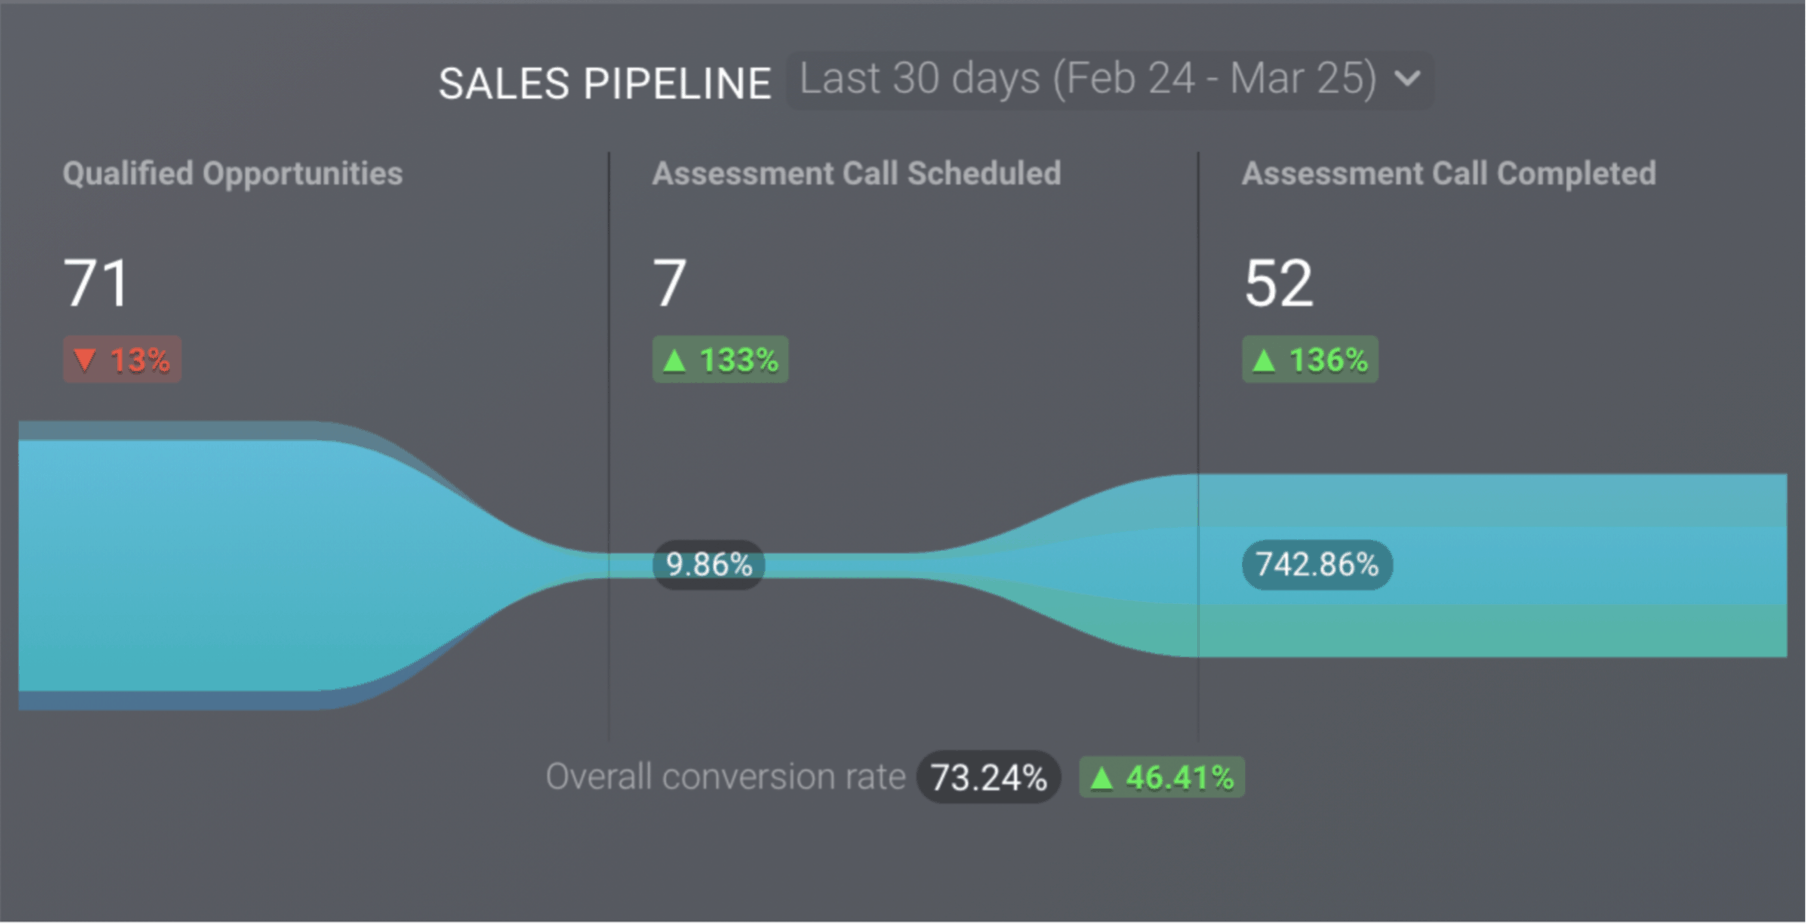1806x924 pixels.
Task: Select the 742.86% conversion rate pill
Action: pyautogui.click(x=1317, y=565)
